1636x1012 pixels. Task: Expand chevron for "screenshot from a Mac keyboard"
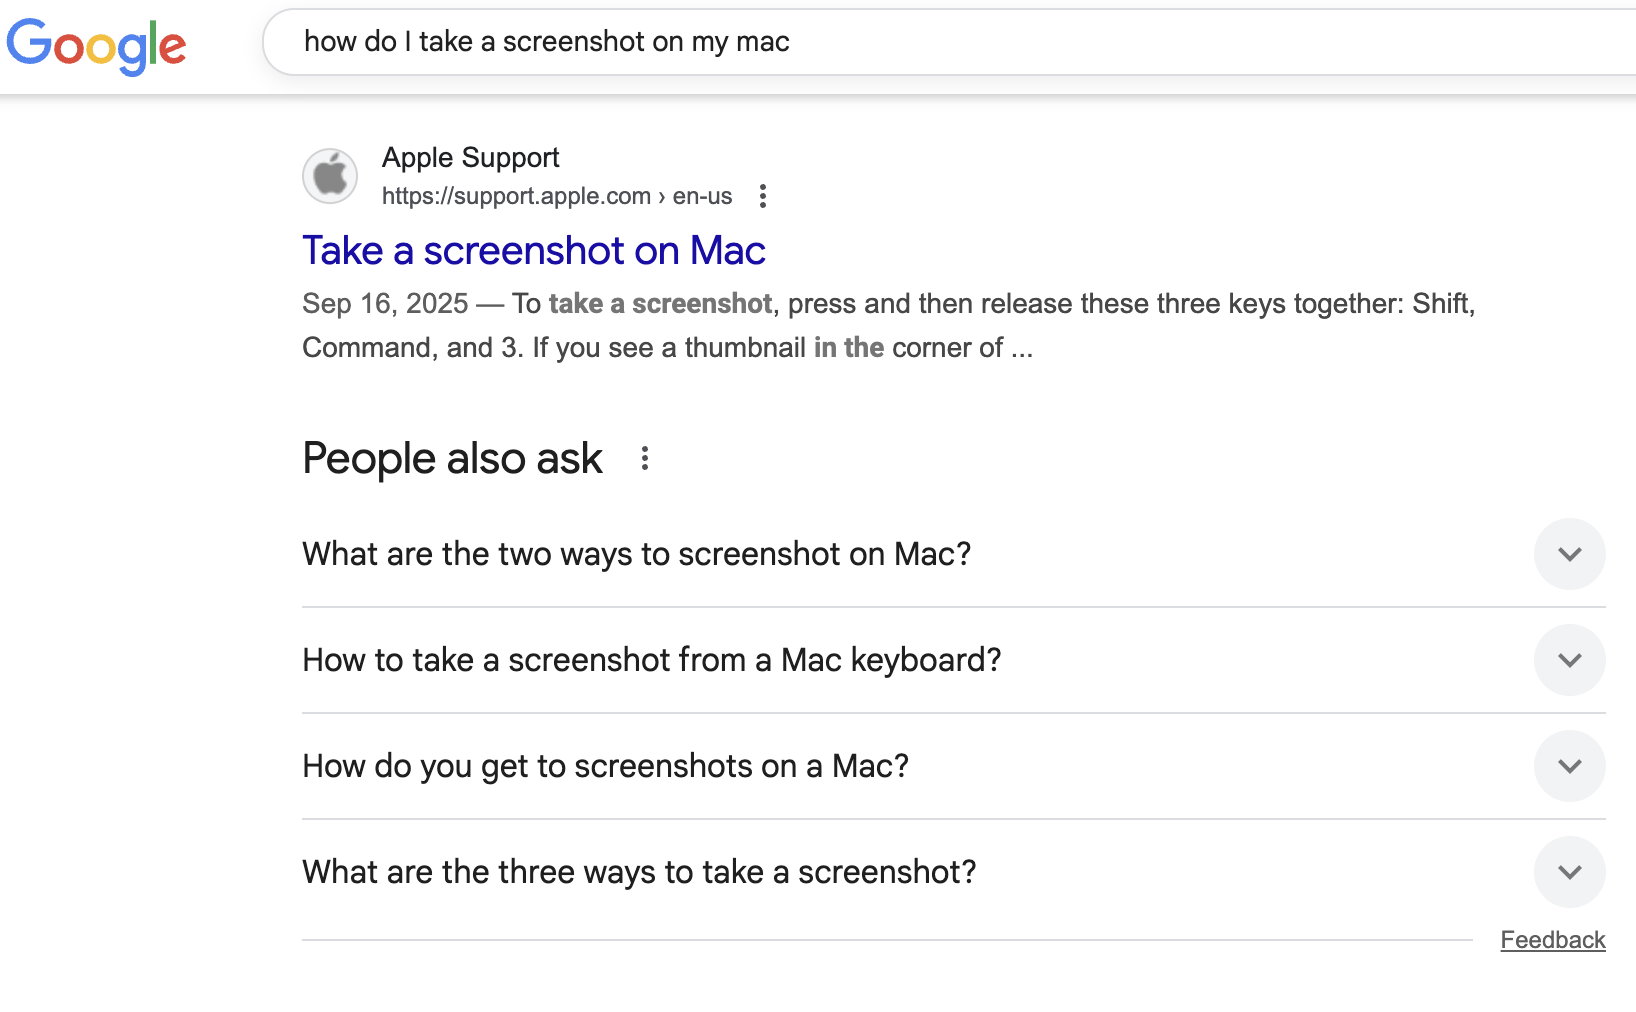point(1569,660)
